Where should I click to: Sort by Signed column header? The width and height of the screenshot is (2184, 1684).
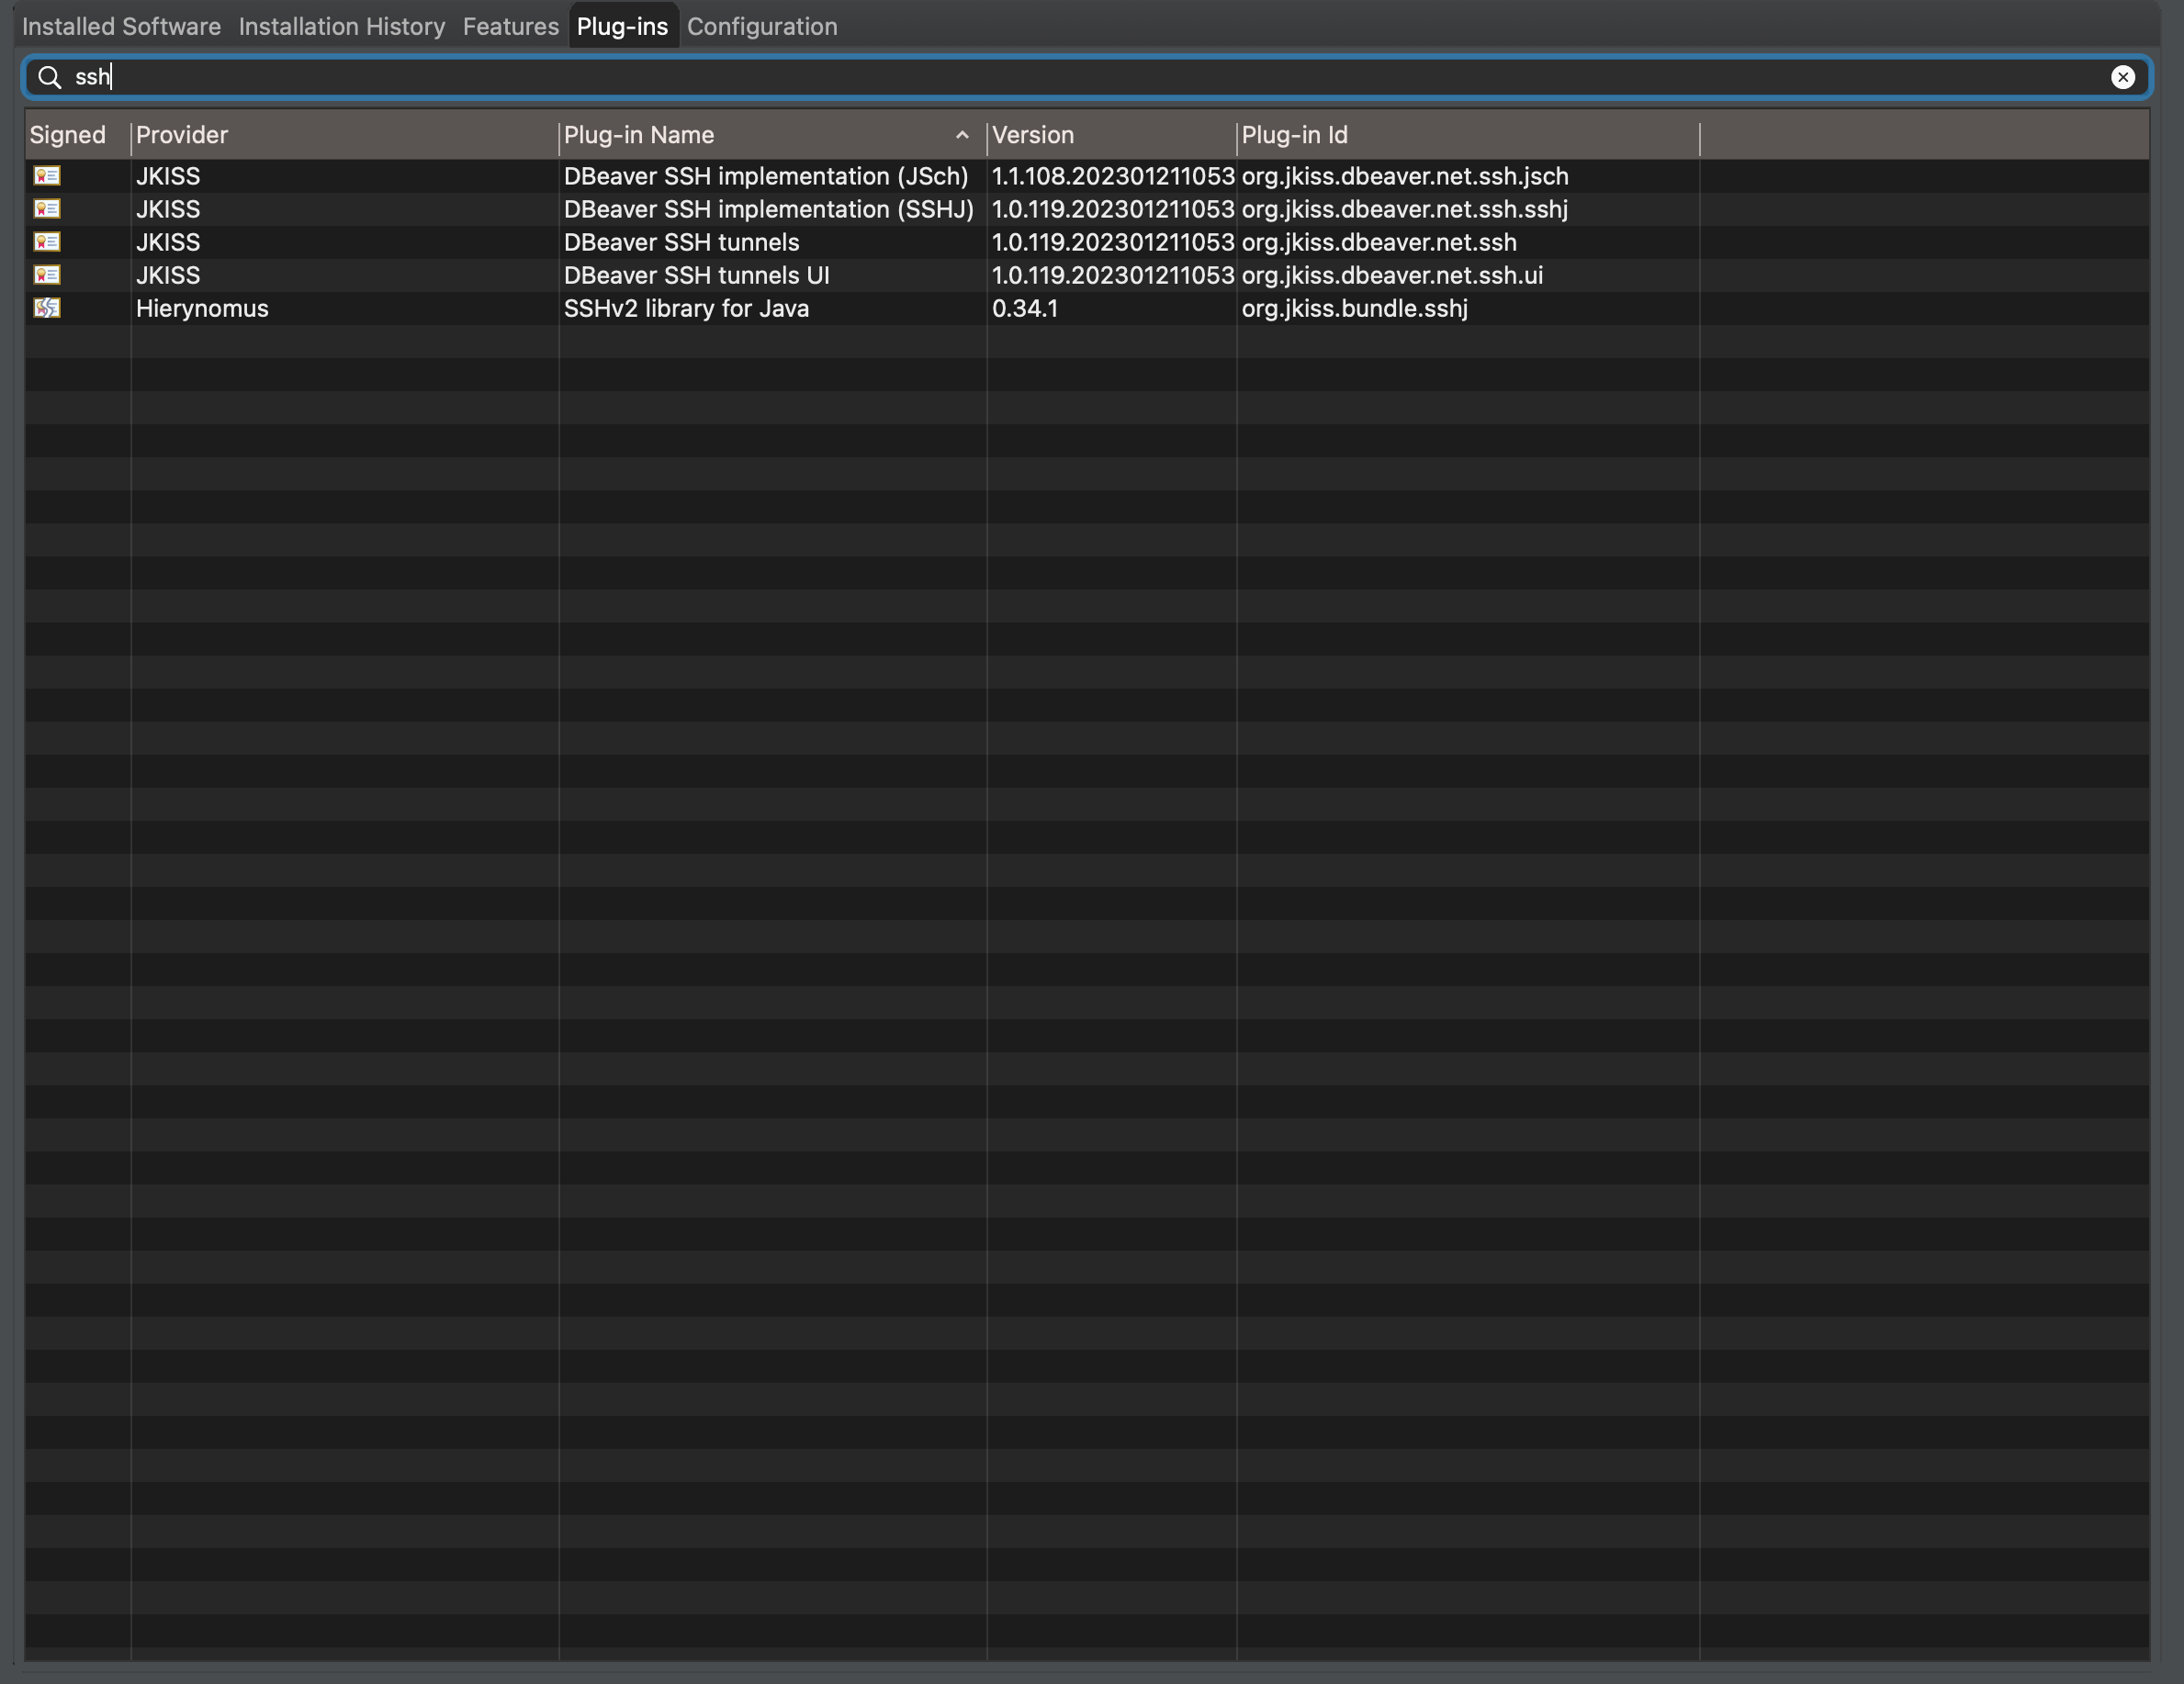click(x=67, y=135)
